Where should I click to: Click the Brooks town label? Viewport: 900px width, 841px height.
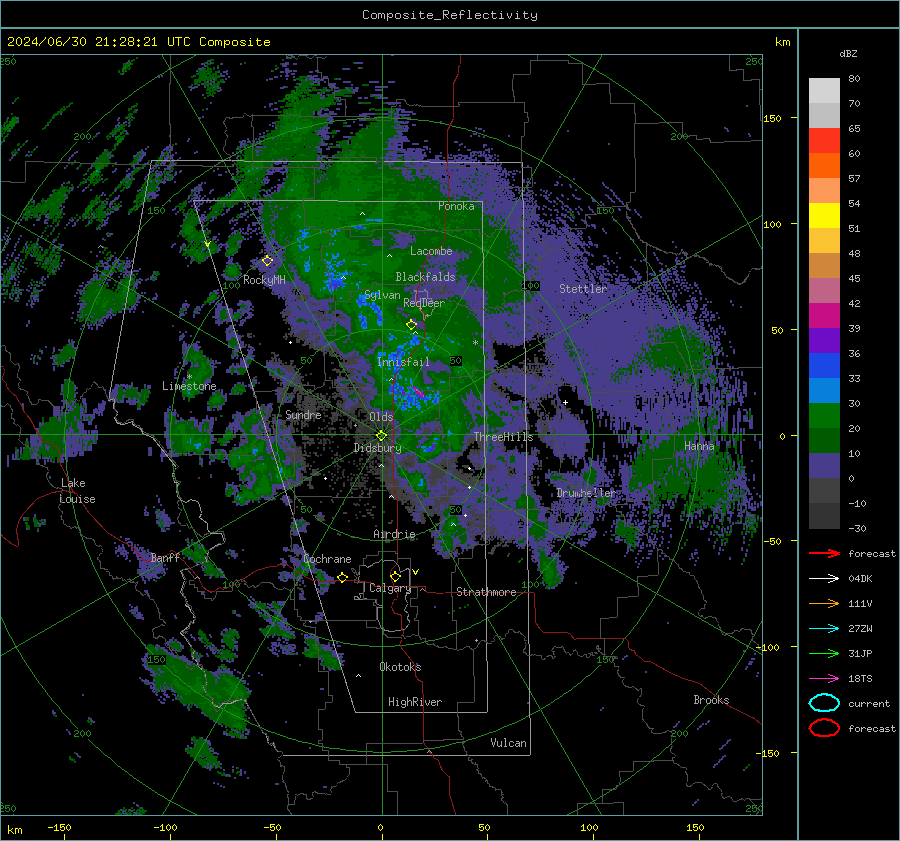711,700
